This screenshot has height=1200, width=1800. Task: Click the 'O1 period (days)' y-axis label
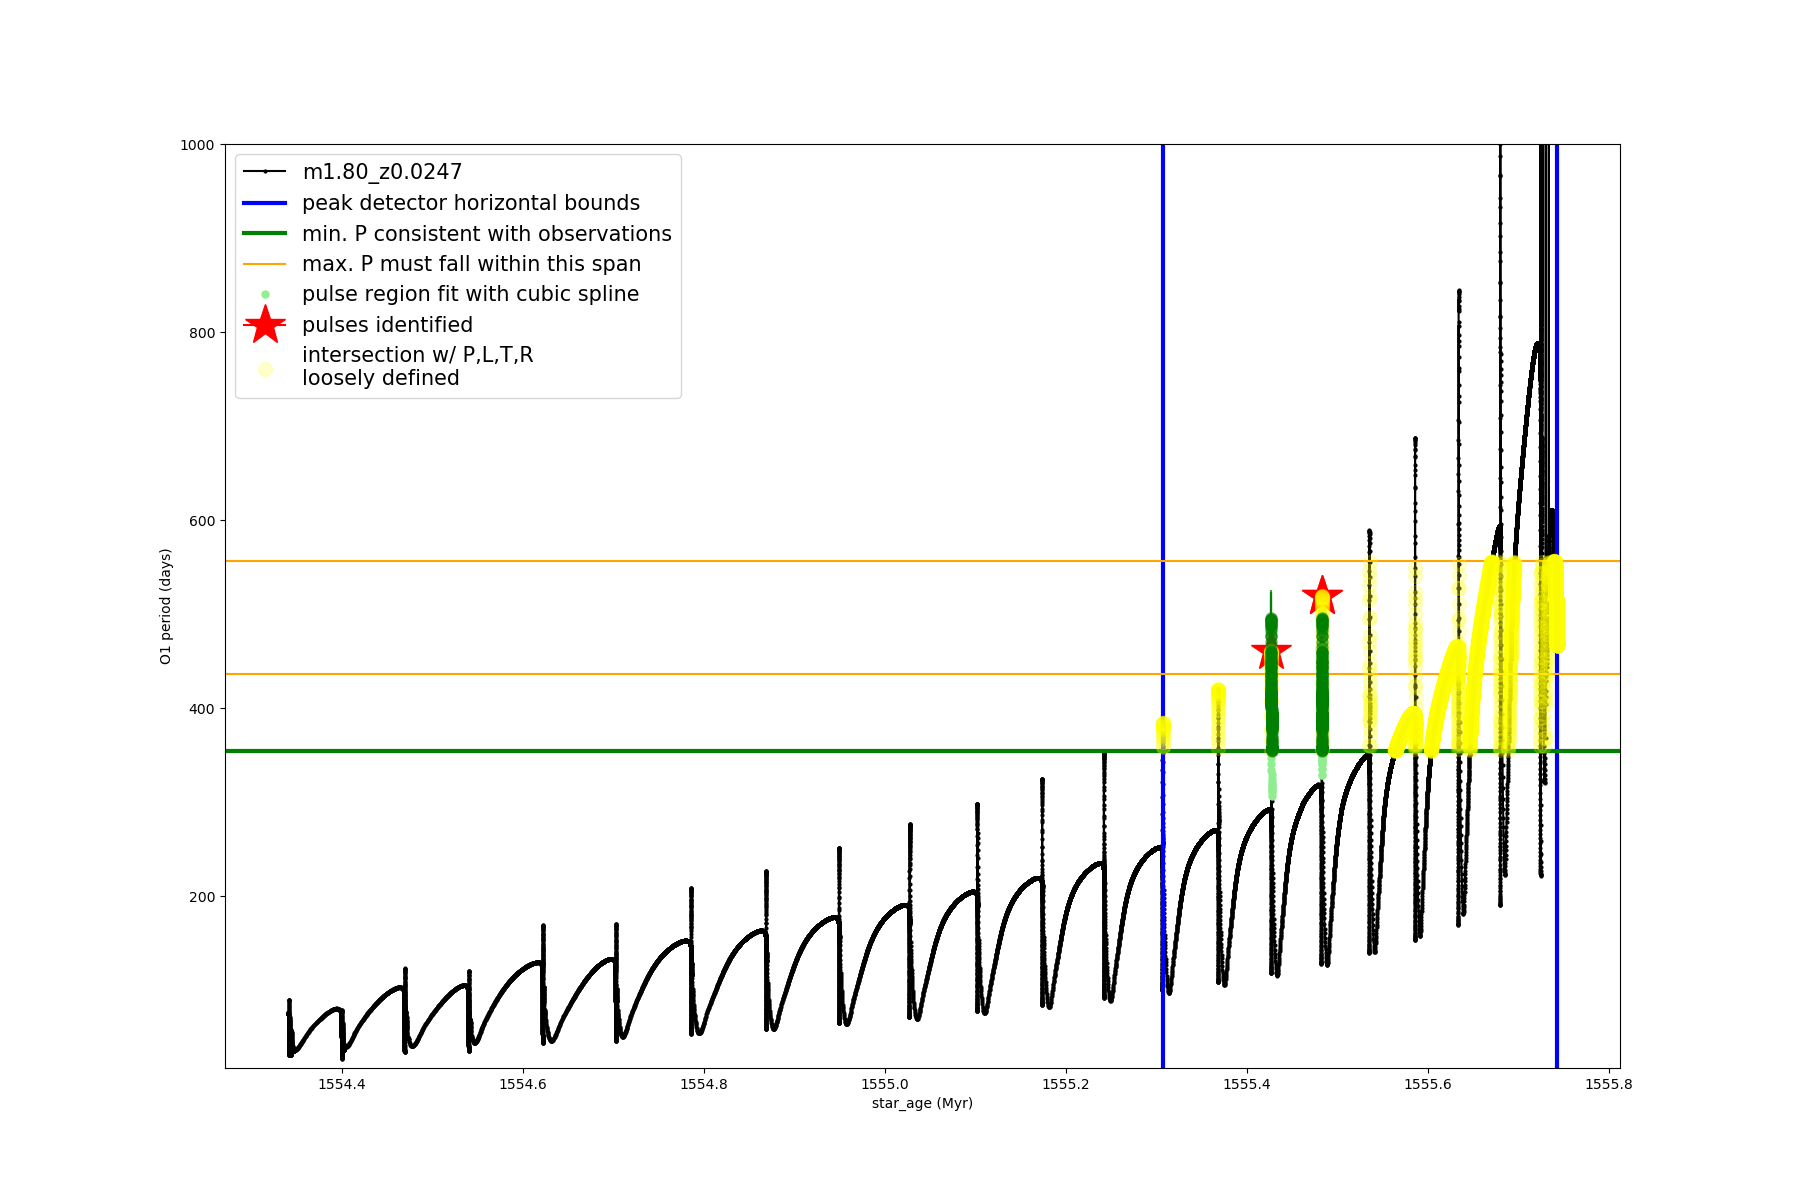[166, 606]
